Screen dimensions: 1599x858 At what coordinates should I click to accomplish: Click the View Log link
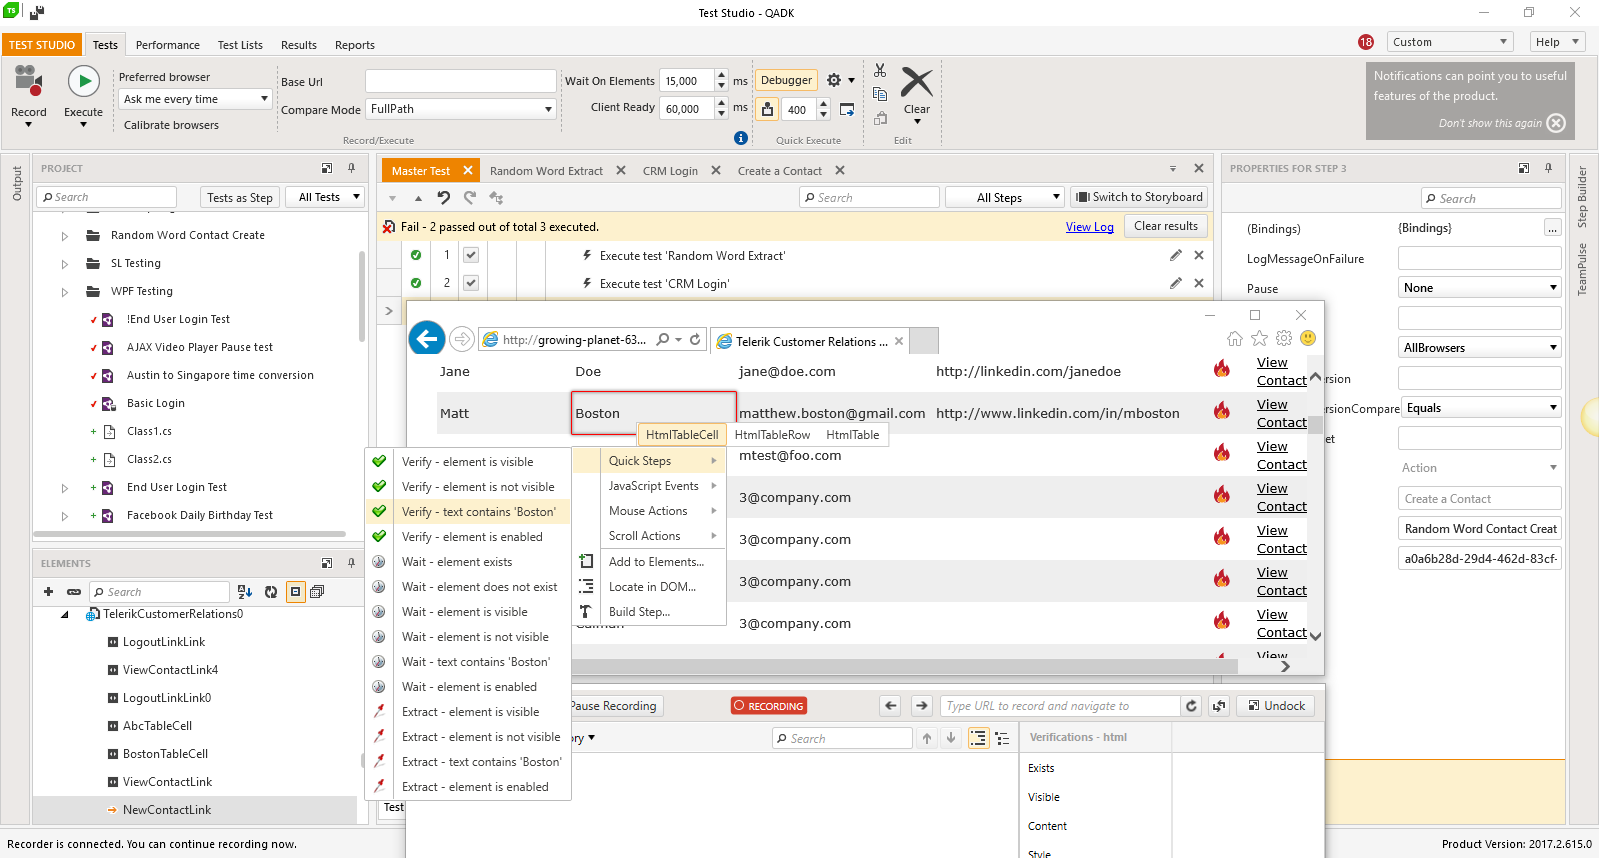pos(1089,227)
